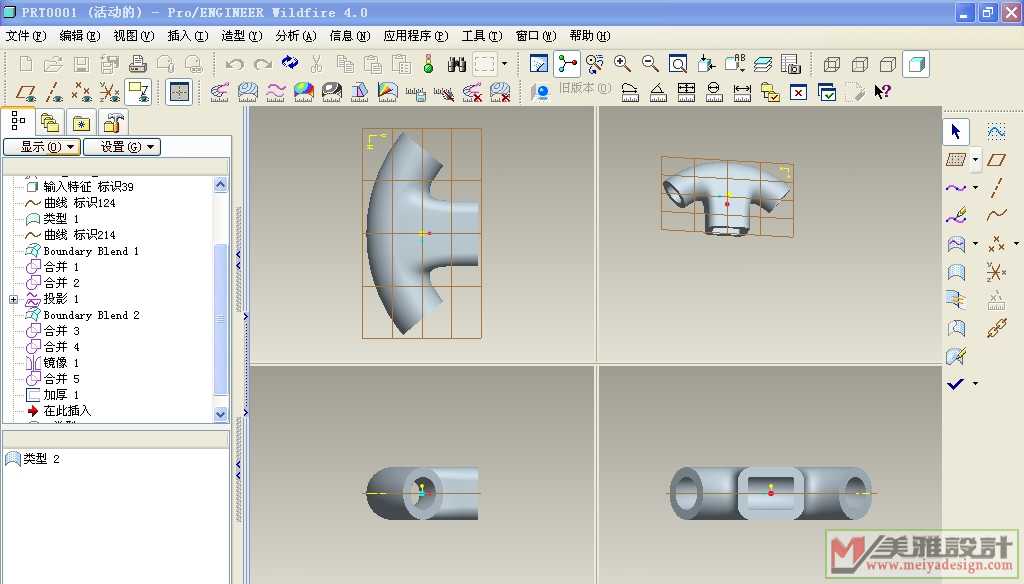Click the Repaint screen icon

539,64
